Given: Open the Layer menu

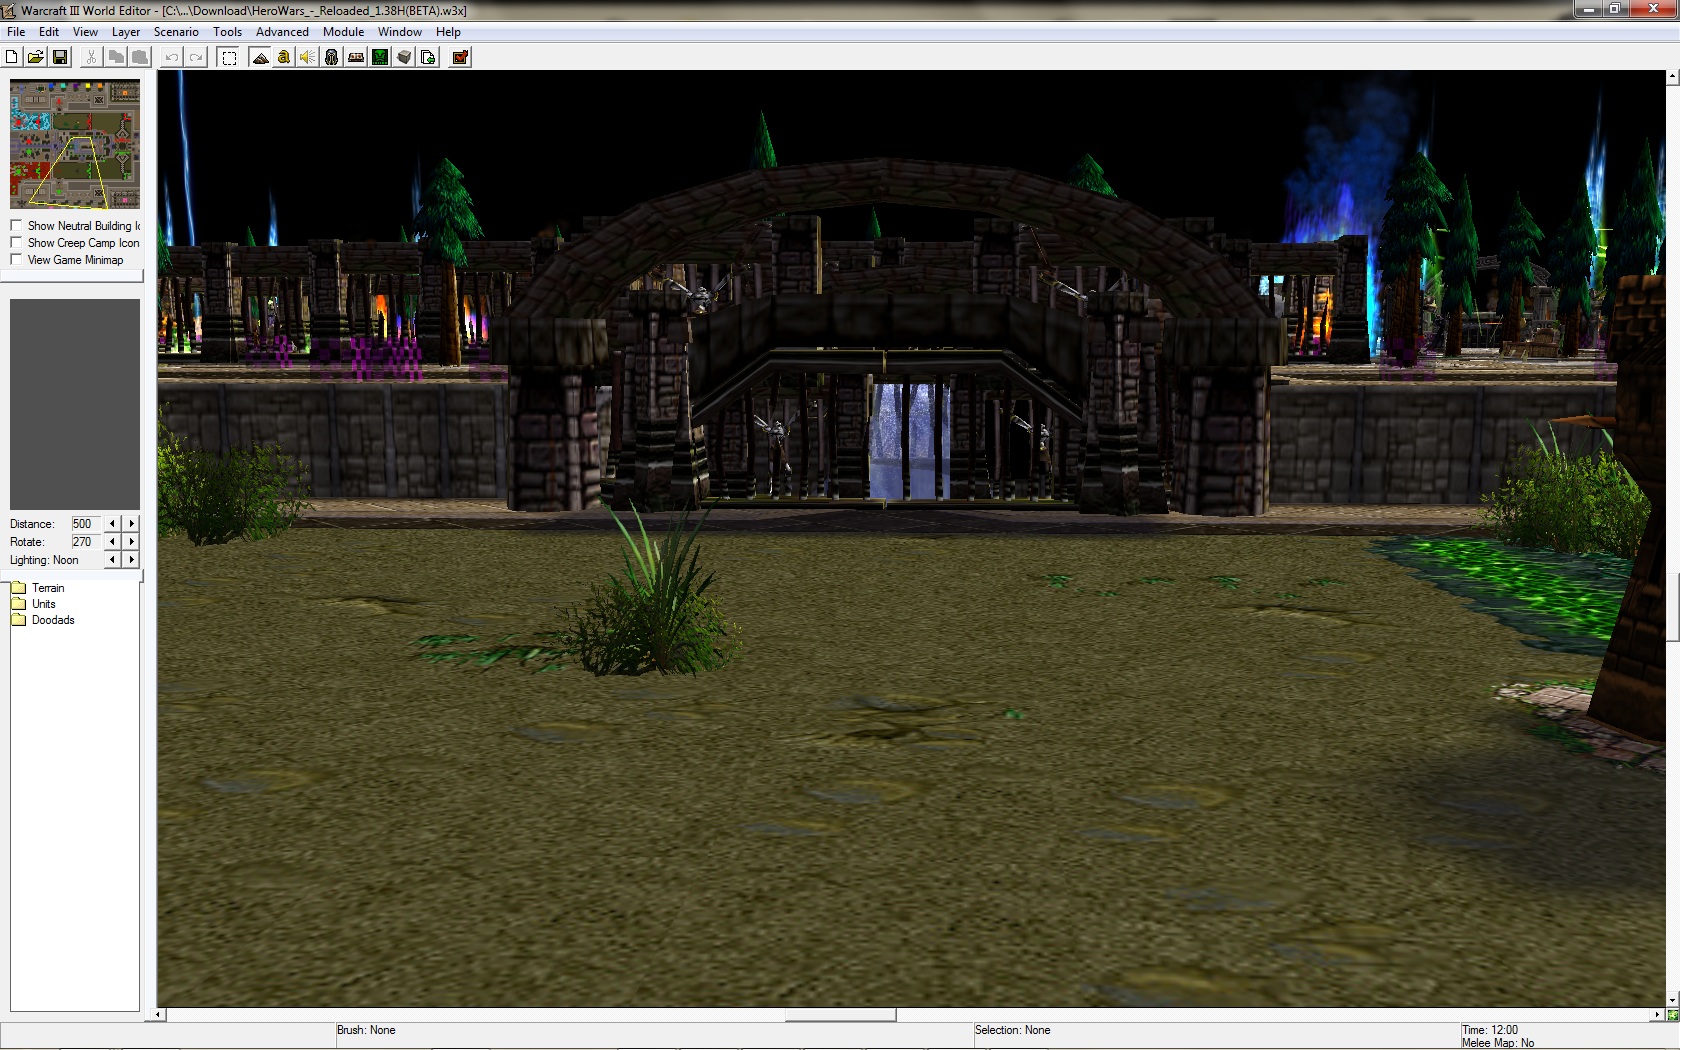Looking at the screenshot, I should (x=126, y=32).
